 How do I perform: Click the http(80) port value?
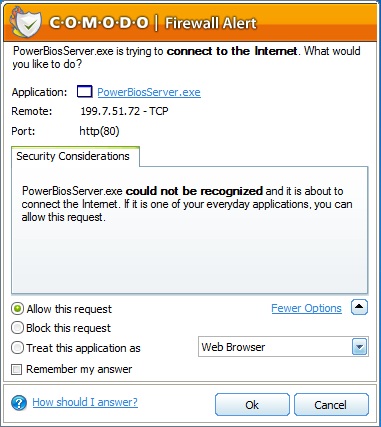(99, 131)
